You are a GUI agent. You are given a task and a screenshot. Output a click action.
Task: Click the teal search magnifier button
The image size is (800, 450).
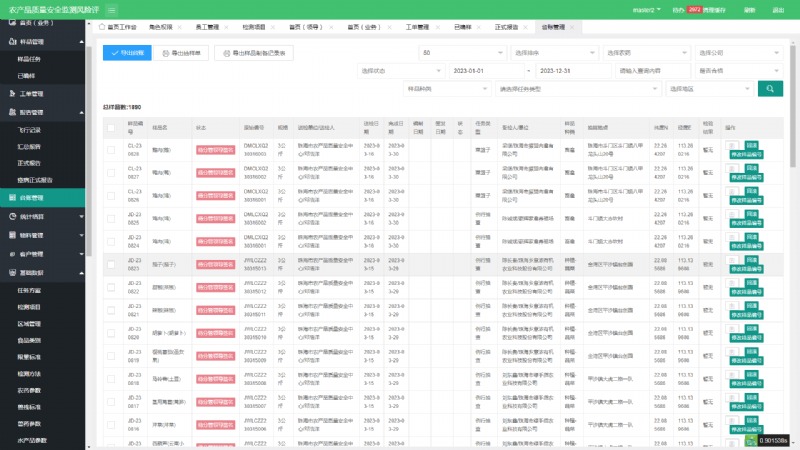[770, 89]
